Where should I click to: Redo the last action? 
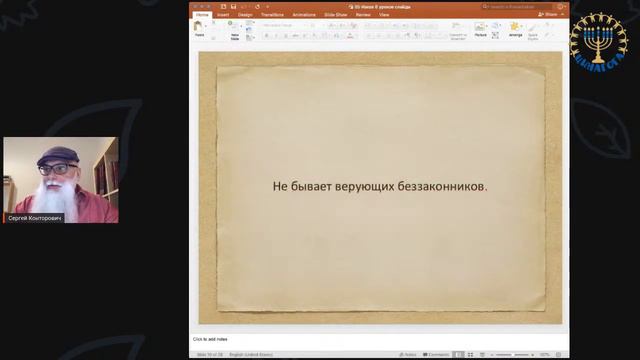[257, 7]
